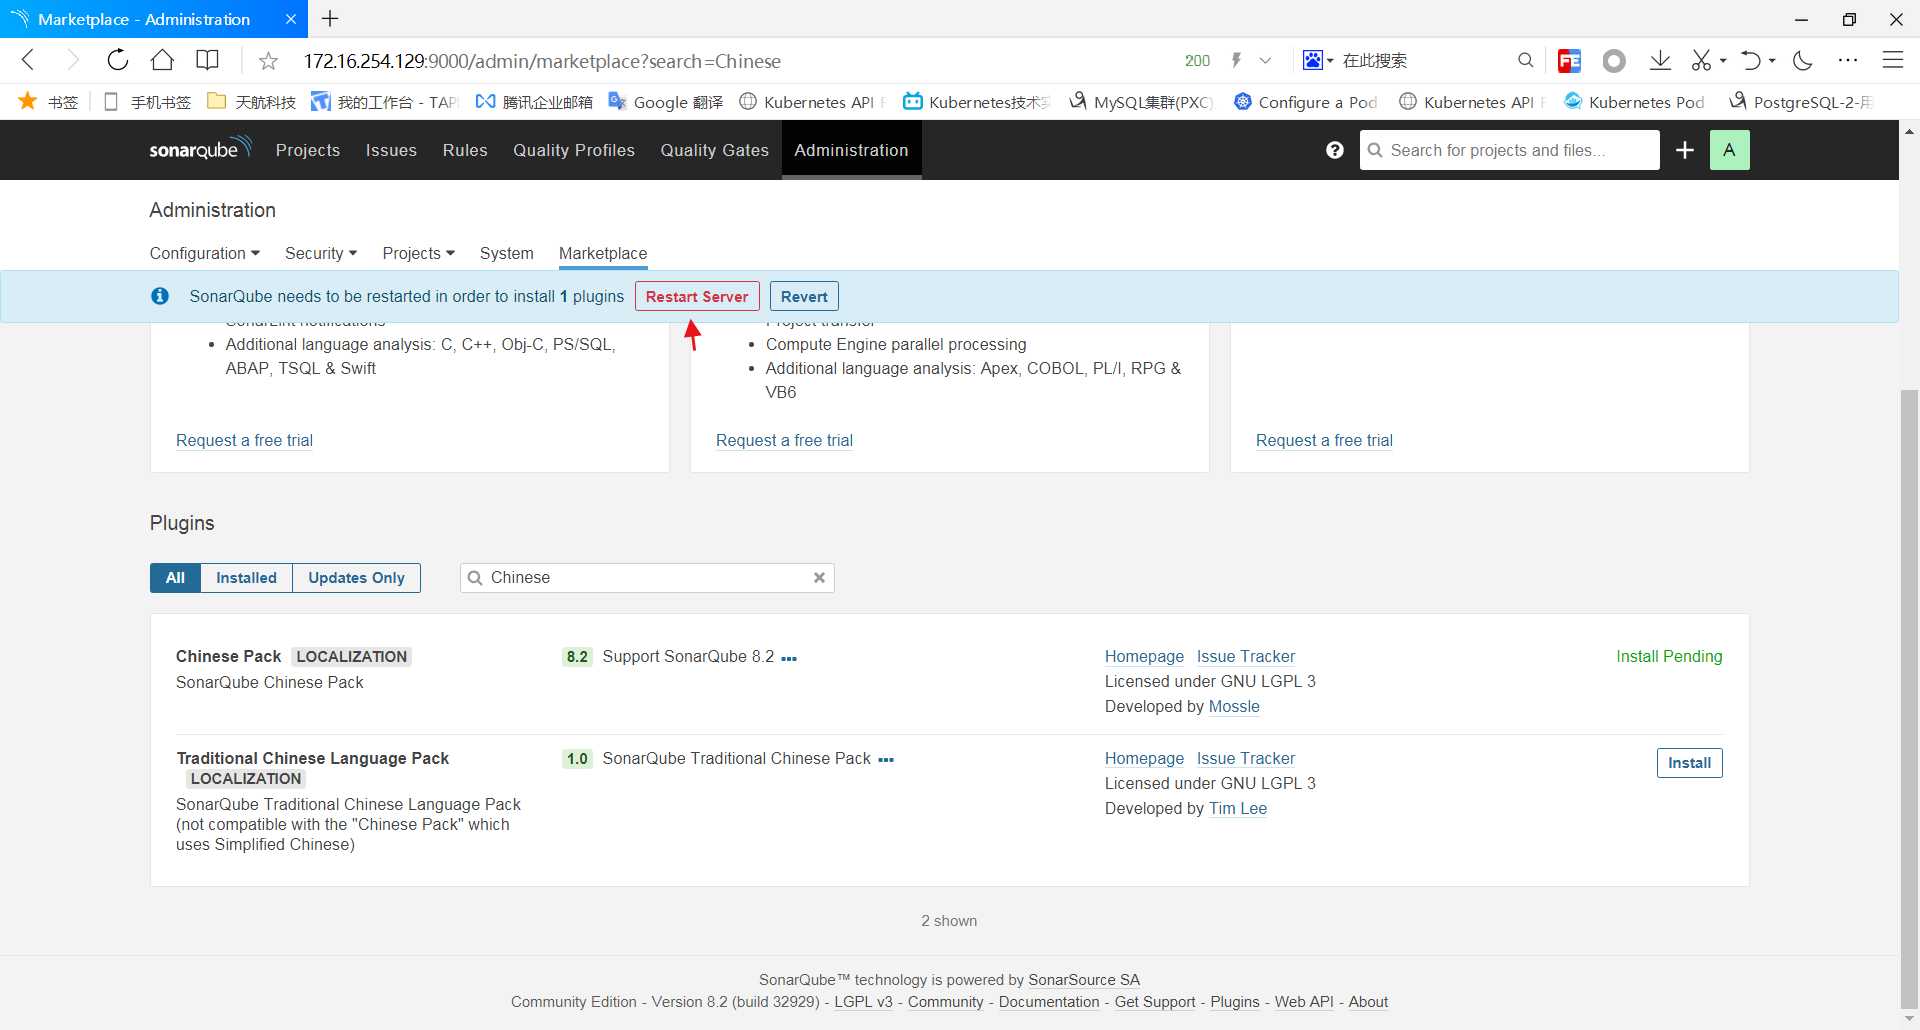The height and width of the screenshot is (1030, 1920).
Task: Click the scissors screenshot tool icon
Action: [x=1701, y=60]
